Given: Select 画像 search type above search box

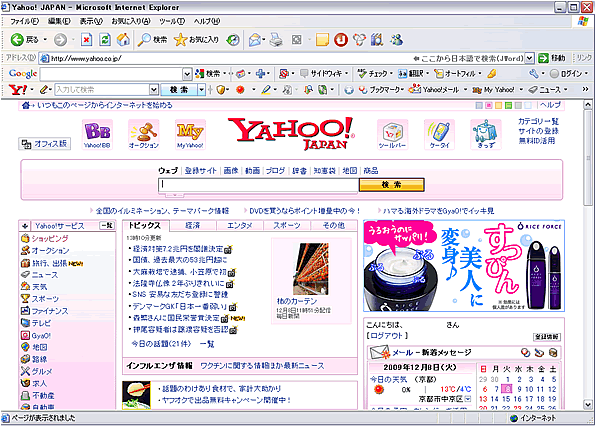Looking at the screenshot, I should click(x=231, y=171).
